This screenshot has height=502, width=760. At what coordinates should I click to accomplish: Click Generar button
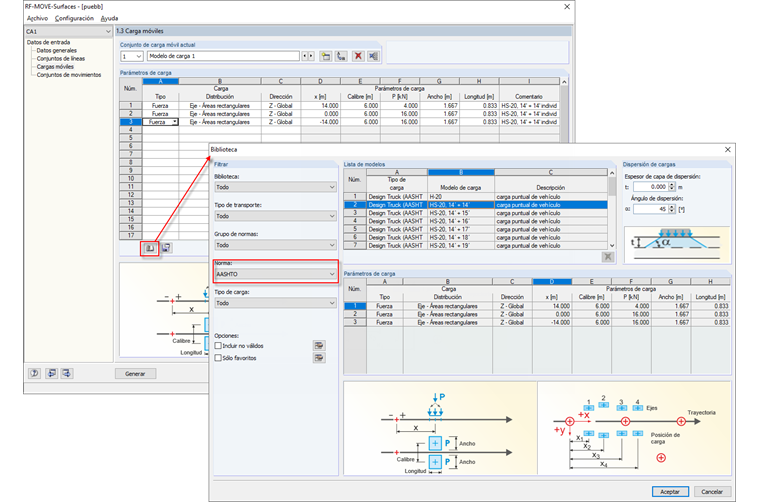135,374
